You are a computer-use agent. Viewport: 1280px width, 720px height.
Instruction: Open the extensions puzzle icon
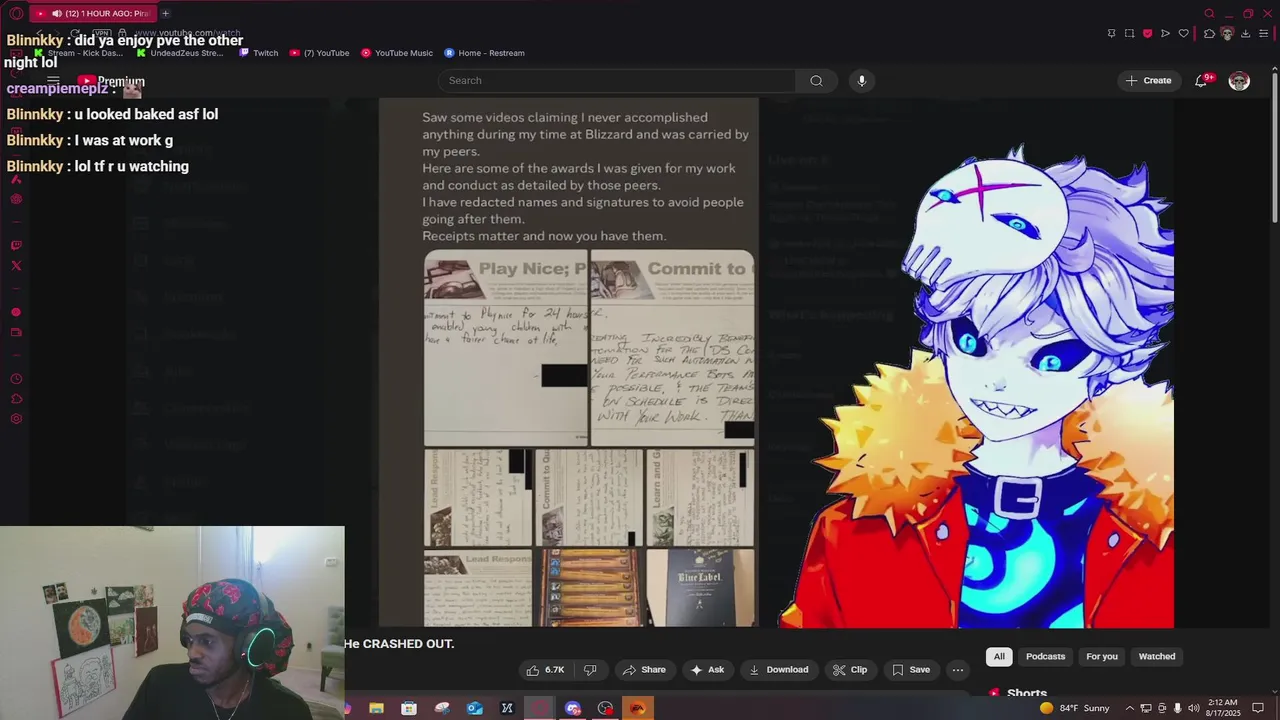click(1209, 33)
